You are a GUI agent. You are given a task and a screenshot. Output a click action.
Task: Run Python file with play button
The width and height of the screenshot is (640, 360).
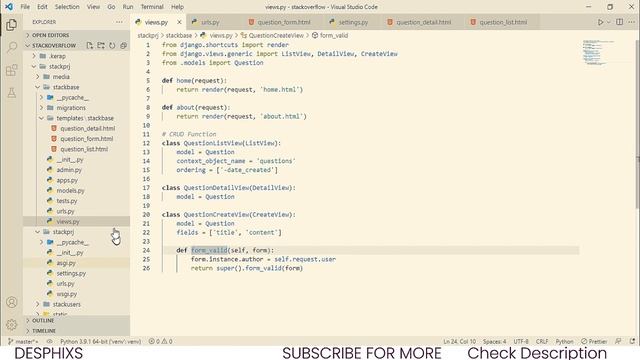[x=600, y=22]
